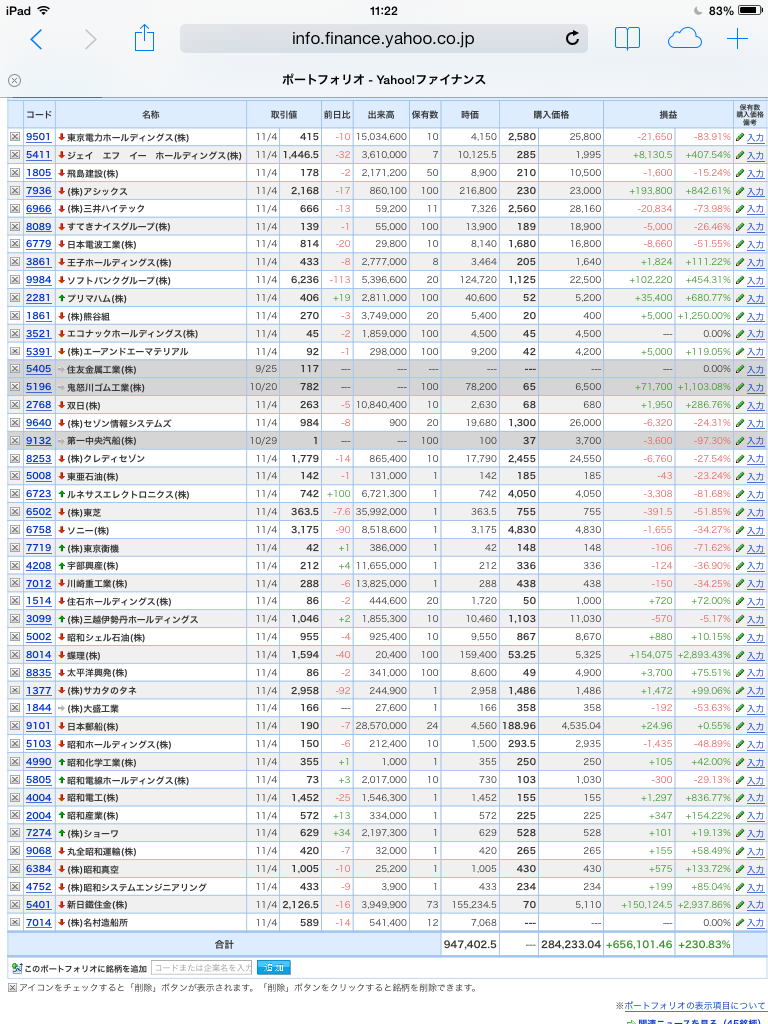Viewport: 768px width, 1024px height.
Task: Click 入力 link in row 7274
Action: pos(755,833)
